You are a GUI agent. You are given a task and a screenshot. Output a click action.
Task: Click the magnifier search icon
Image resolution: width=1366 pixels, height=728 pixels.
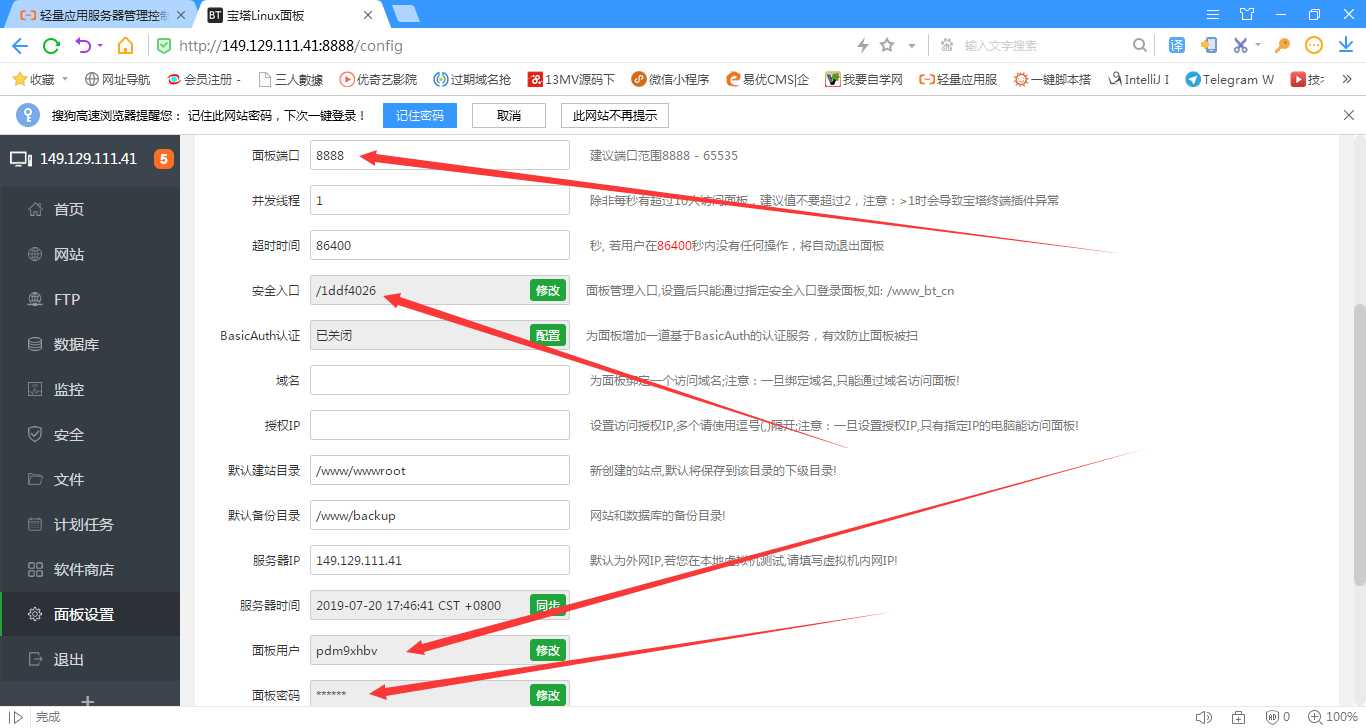click(1139, 45)
